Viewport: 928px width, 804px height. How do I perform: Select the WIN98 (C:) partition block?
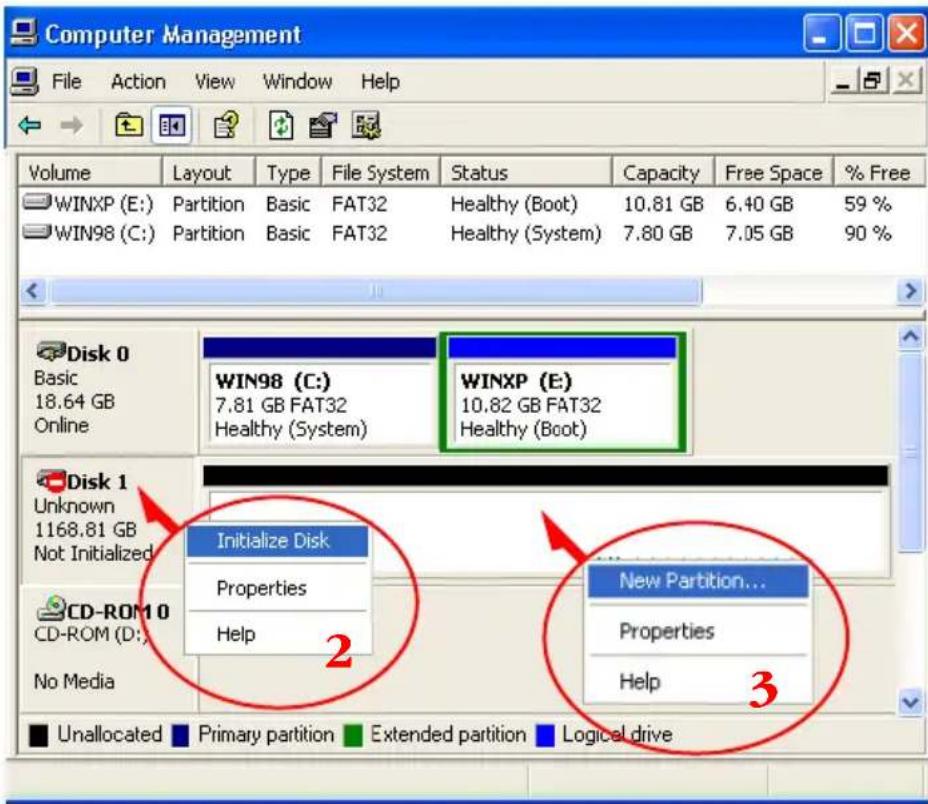[x=320, y=391]
